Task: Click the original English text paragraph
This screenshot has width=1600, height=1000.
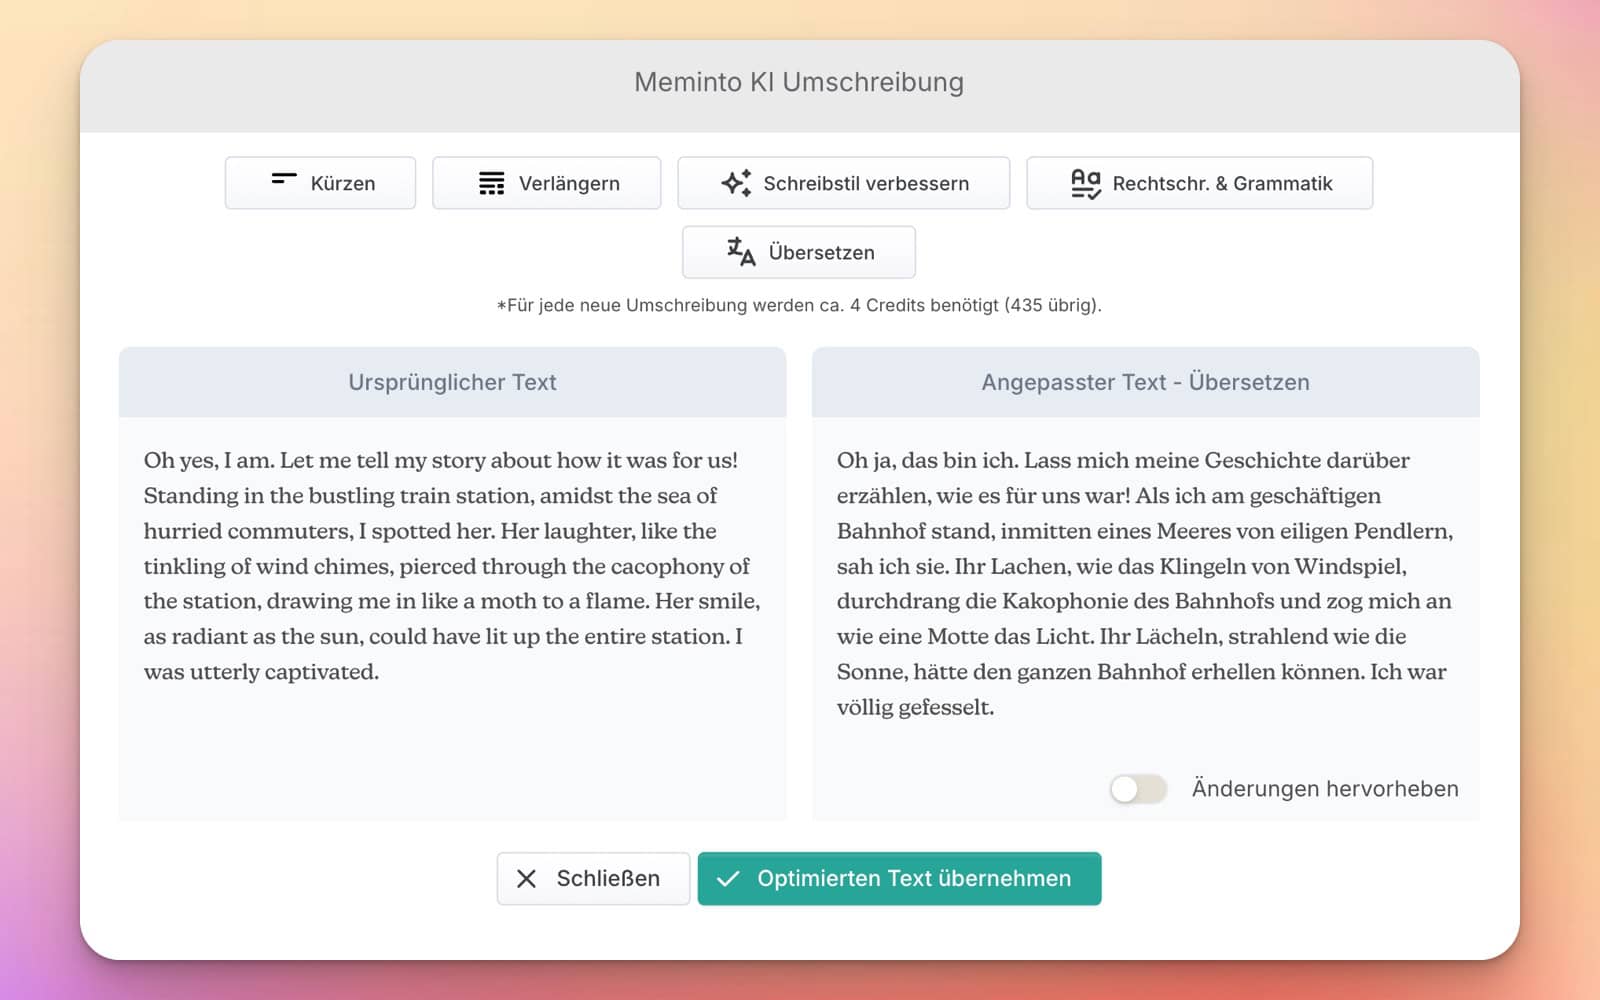Action: coord(452,566)
